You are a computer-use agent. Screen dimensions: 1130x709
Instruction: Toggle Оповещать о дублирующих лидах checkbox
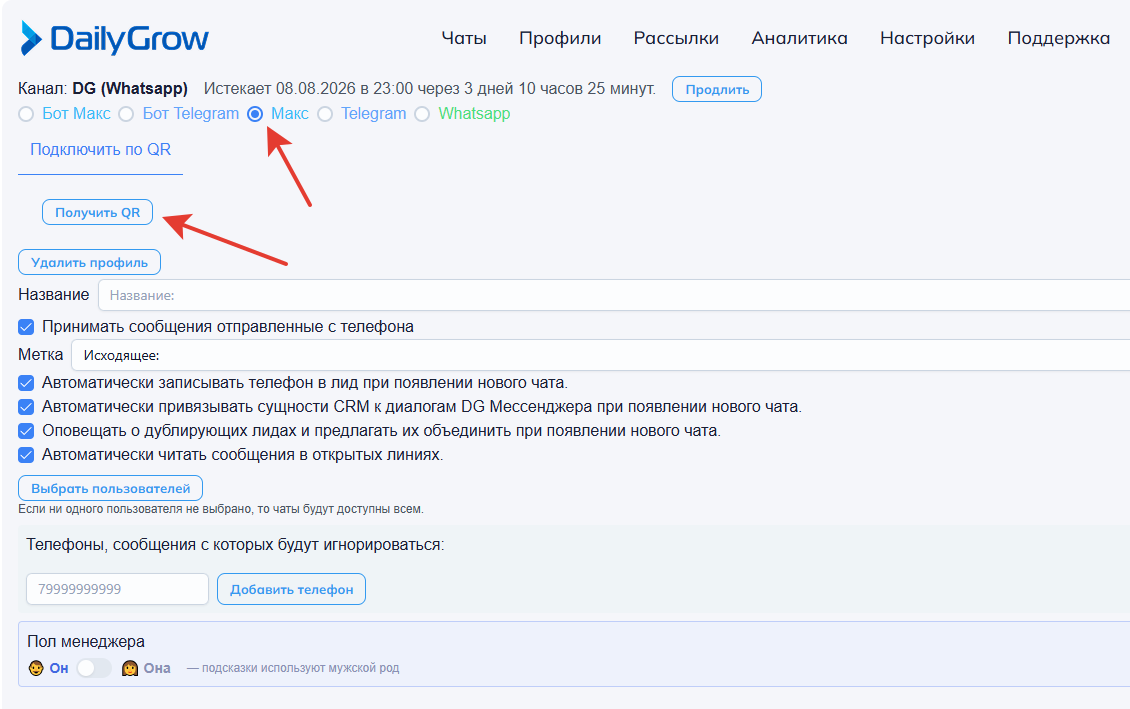[x=26, y=431]
